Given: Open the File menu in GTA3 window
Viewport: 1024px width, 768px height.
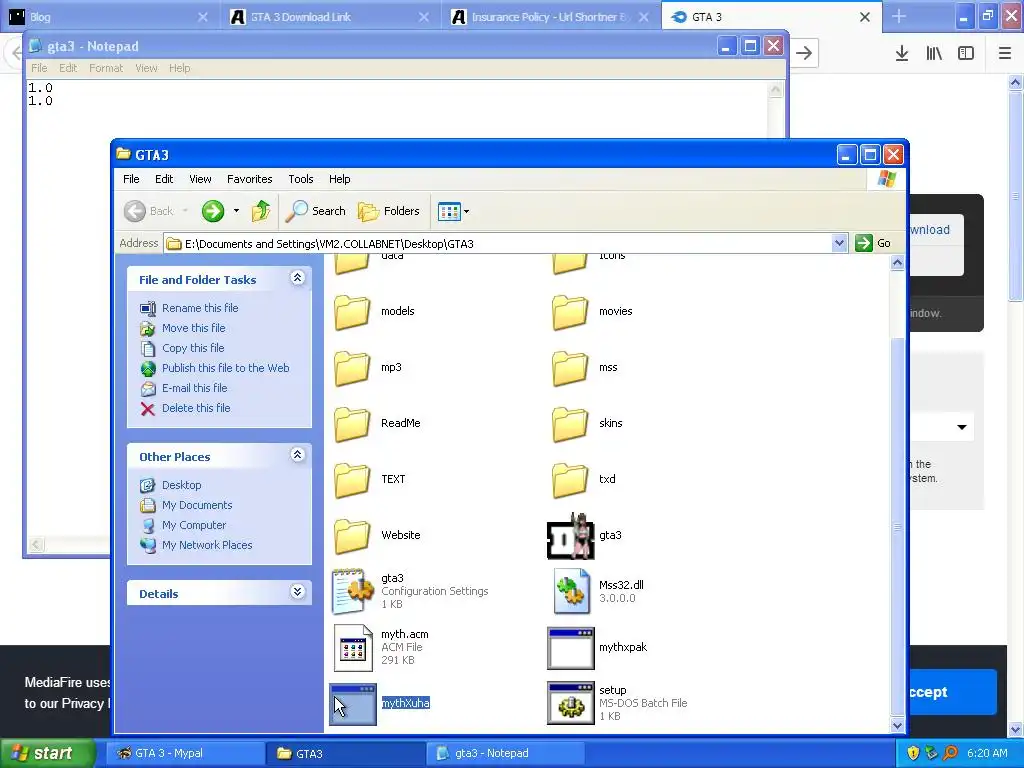Looking at the screenshot, I should coord(131,179).
